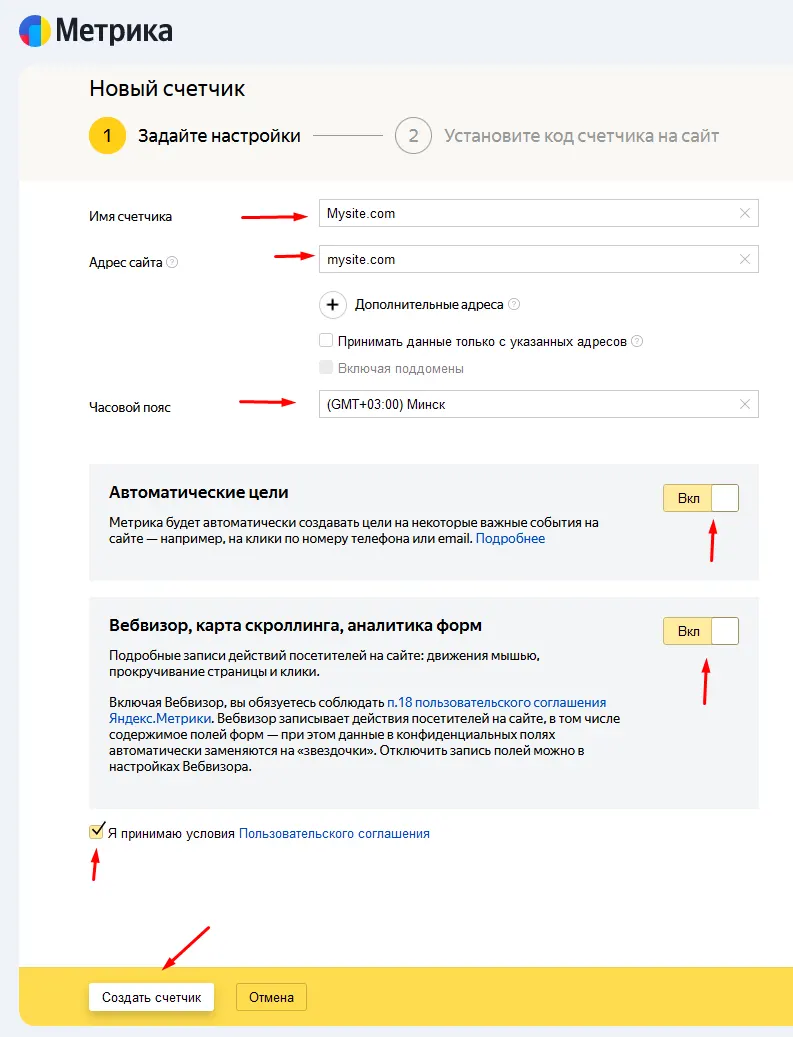Click the Метрика logo icon

[x=34, y=31]
